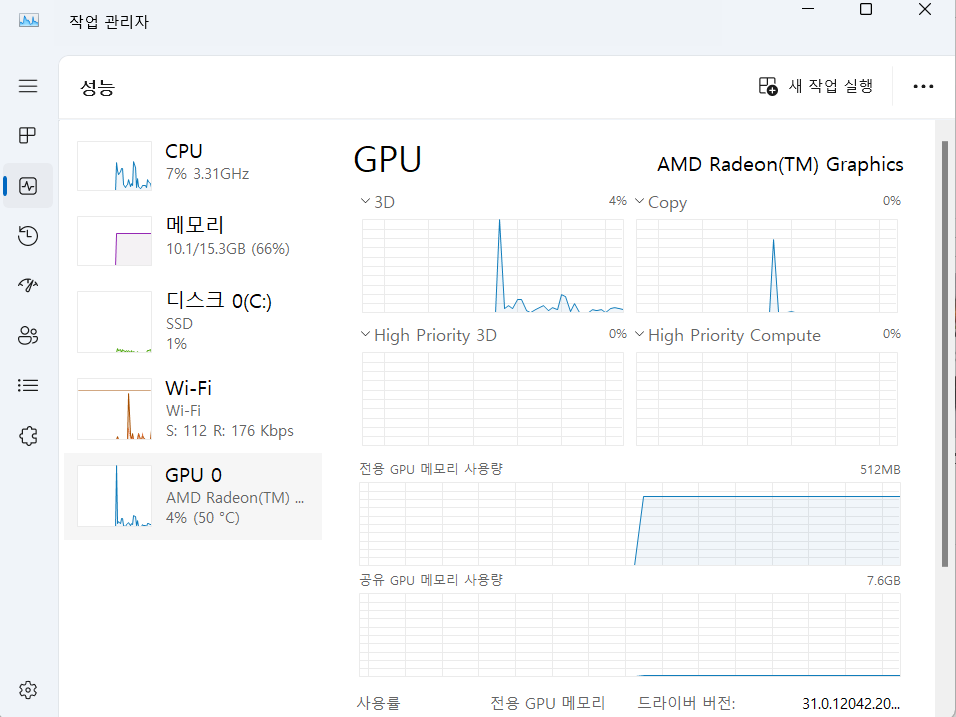The width and height of the screenshot is (956, 717).
Task: Open the Details list page icon
Action: point(28,385)
